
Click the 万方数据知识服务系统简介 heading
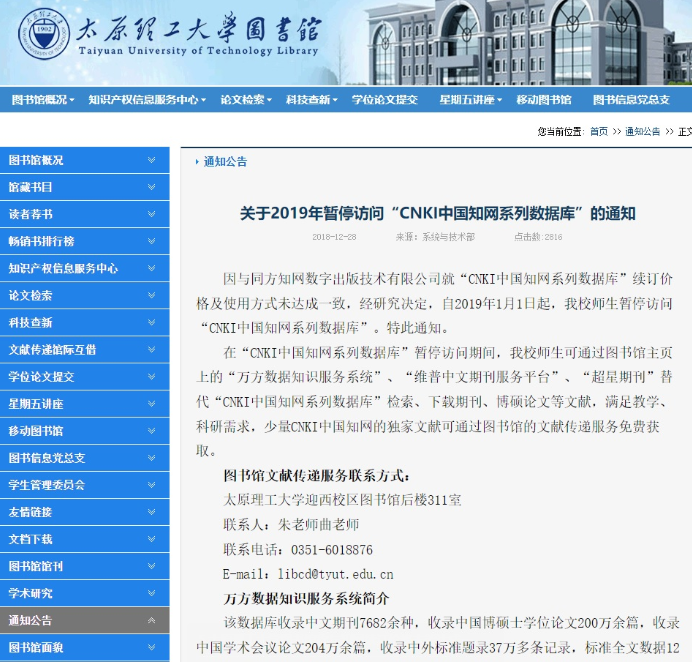click(306, 599)
